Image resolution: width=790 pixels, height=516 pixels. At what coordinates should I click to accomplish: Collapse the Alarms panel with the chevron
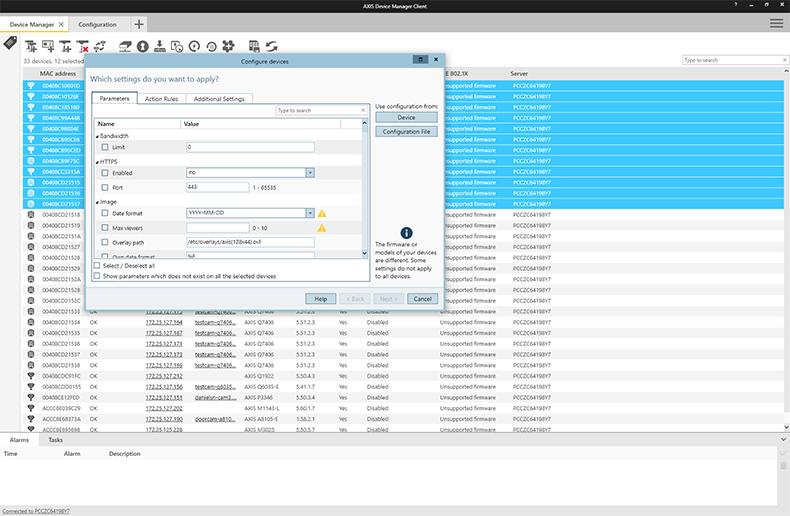783,439
